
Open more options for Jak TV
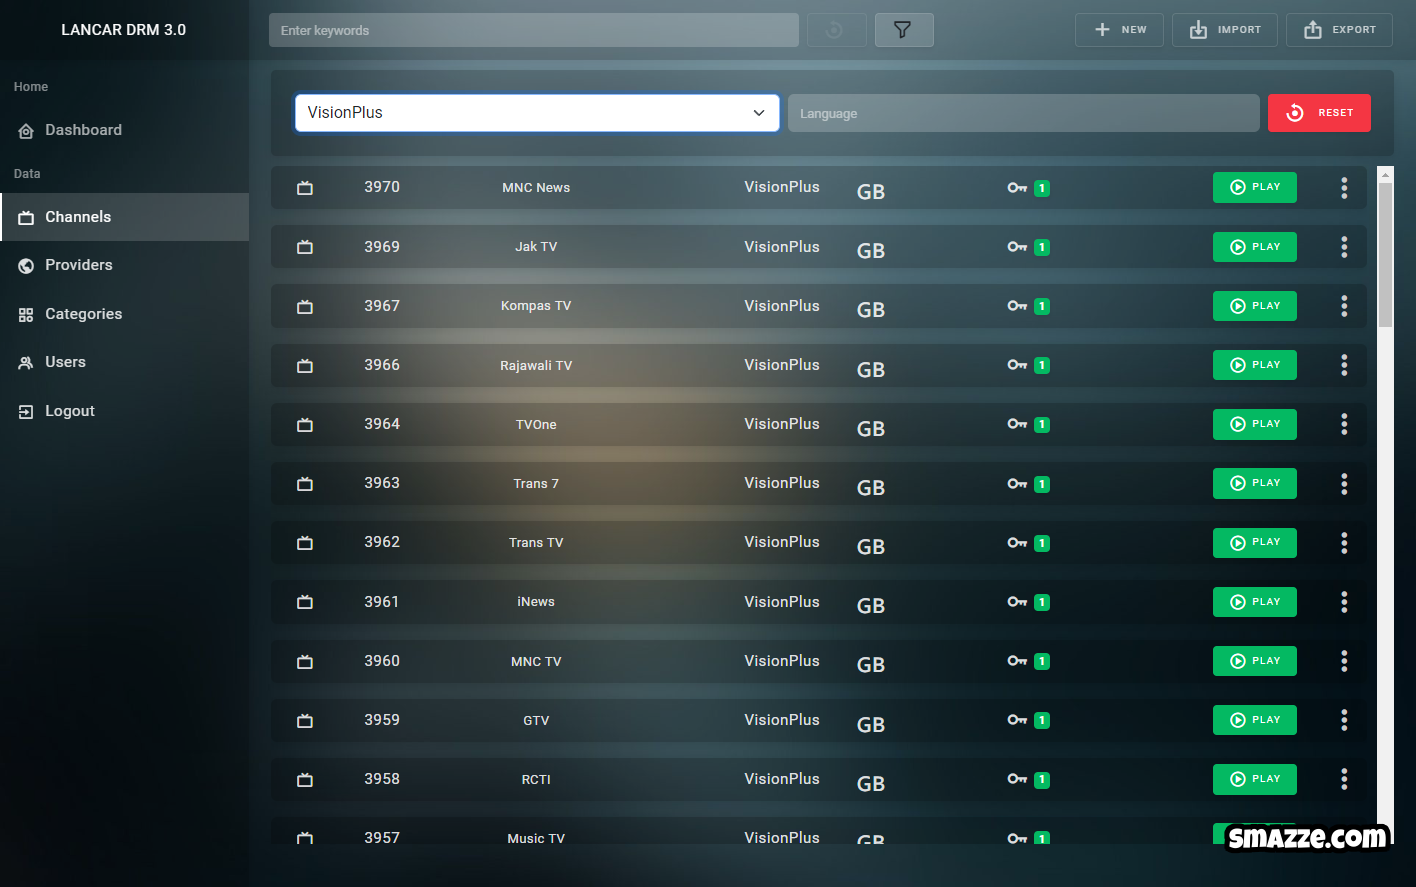point(1344,247)
